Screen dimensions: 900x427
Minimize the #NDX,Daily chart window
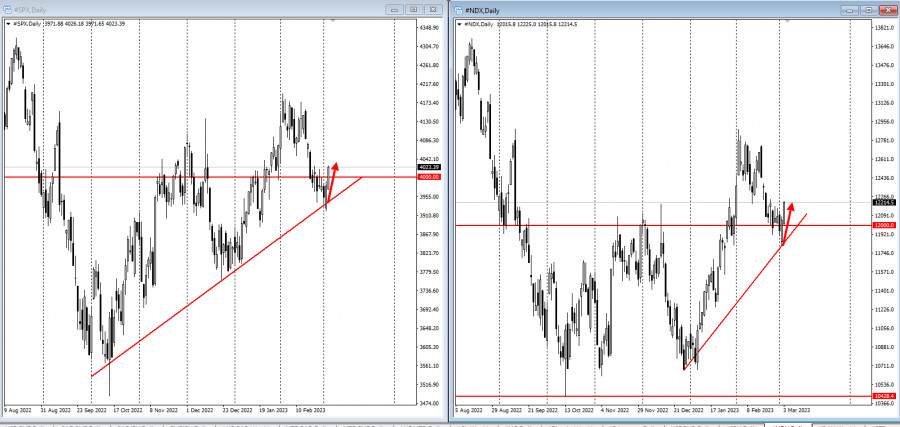(848, 10)
